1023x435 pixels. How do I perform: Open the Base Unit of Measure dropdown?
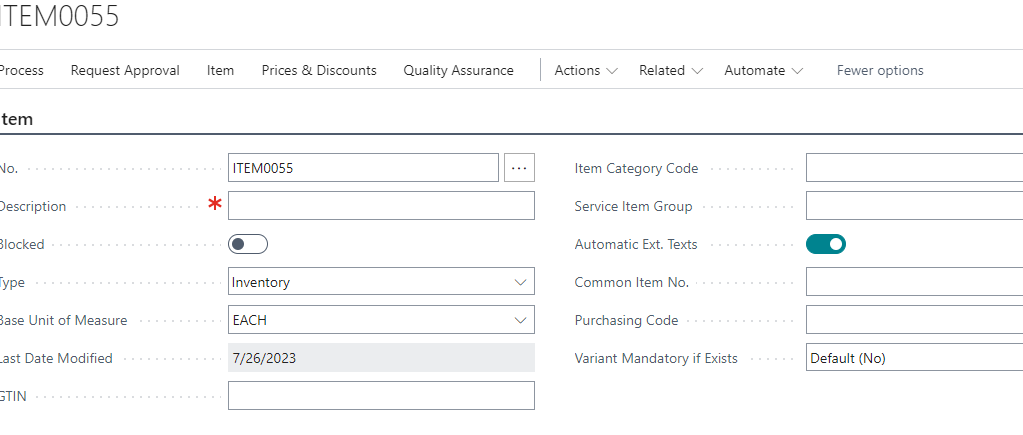click(381, 320)
